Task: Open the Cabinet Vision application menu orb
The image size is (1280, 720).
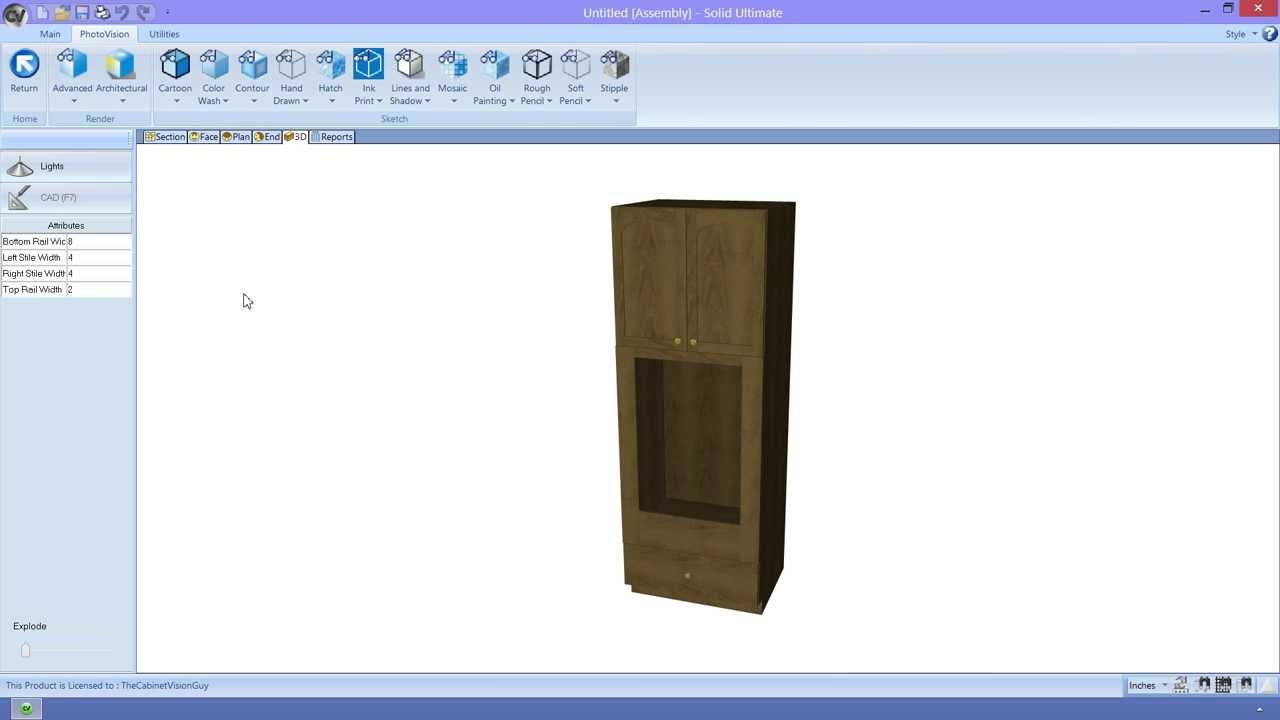Action: [15, 13]
